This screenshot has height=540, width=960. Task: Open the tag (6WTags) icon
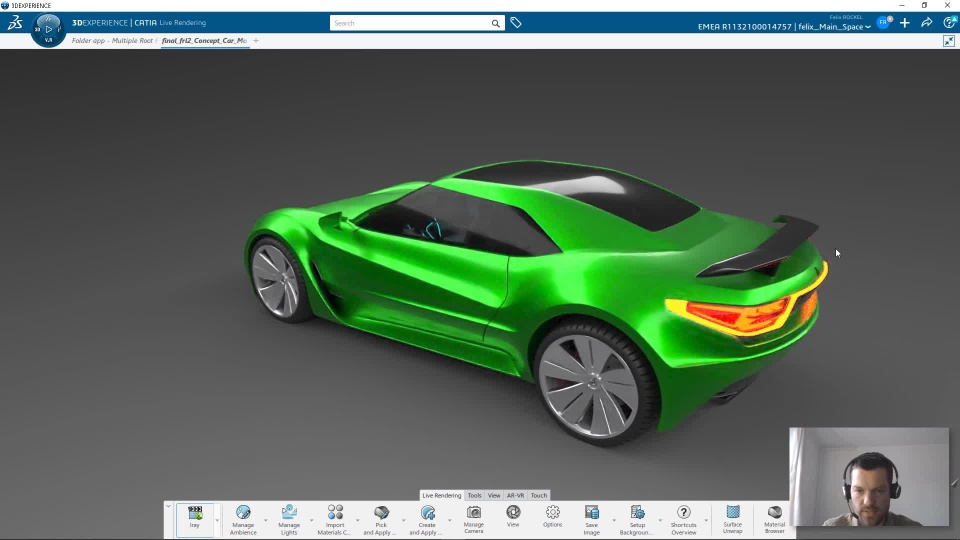(x=516, y=23)
